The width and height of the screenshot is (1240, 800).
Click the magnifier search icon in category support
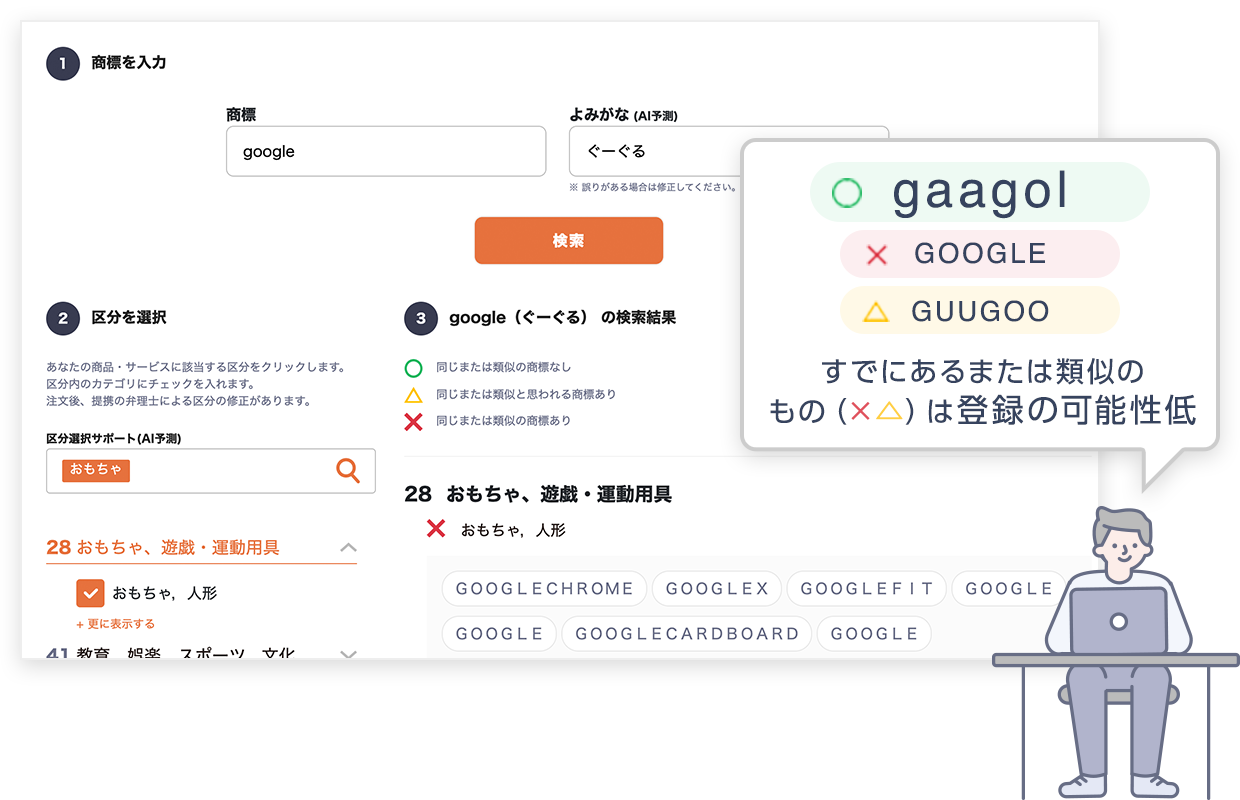click(347, 471)
